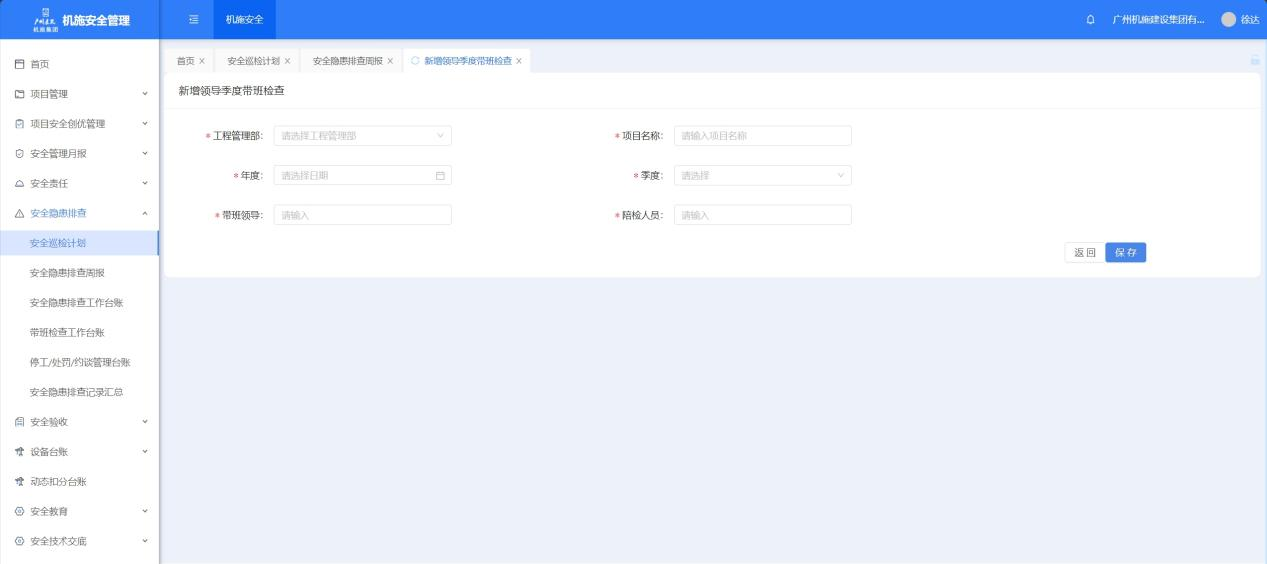Close the 安全隐患排查周报 tab
The height and width of the screenshot is (564, 1267).
(x=390, y=61)
